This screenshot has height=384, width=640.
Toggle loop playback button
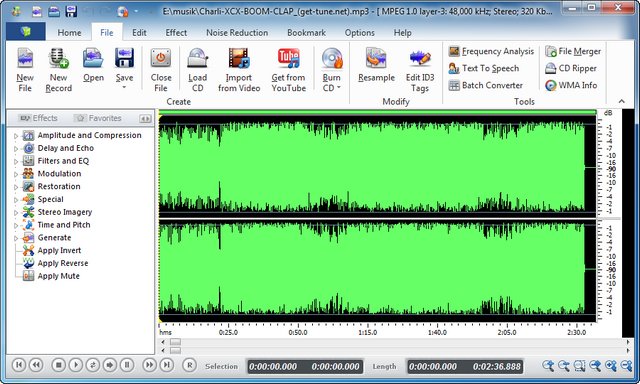coord(93,365)
